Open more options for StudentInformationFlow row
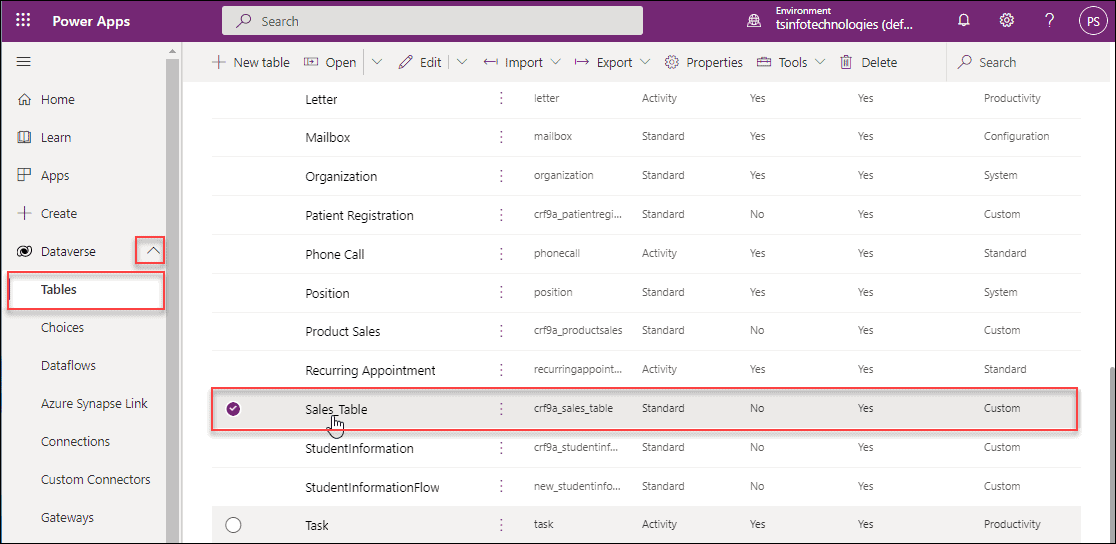This screenshot has height=544, width=1116. coord(502,486)
